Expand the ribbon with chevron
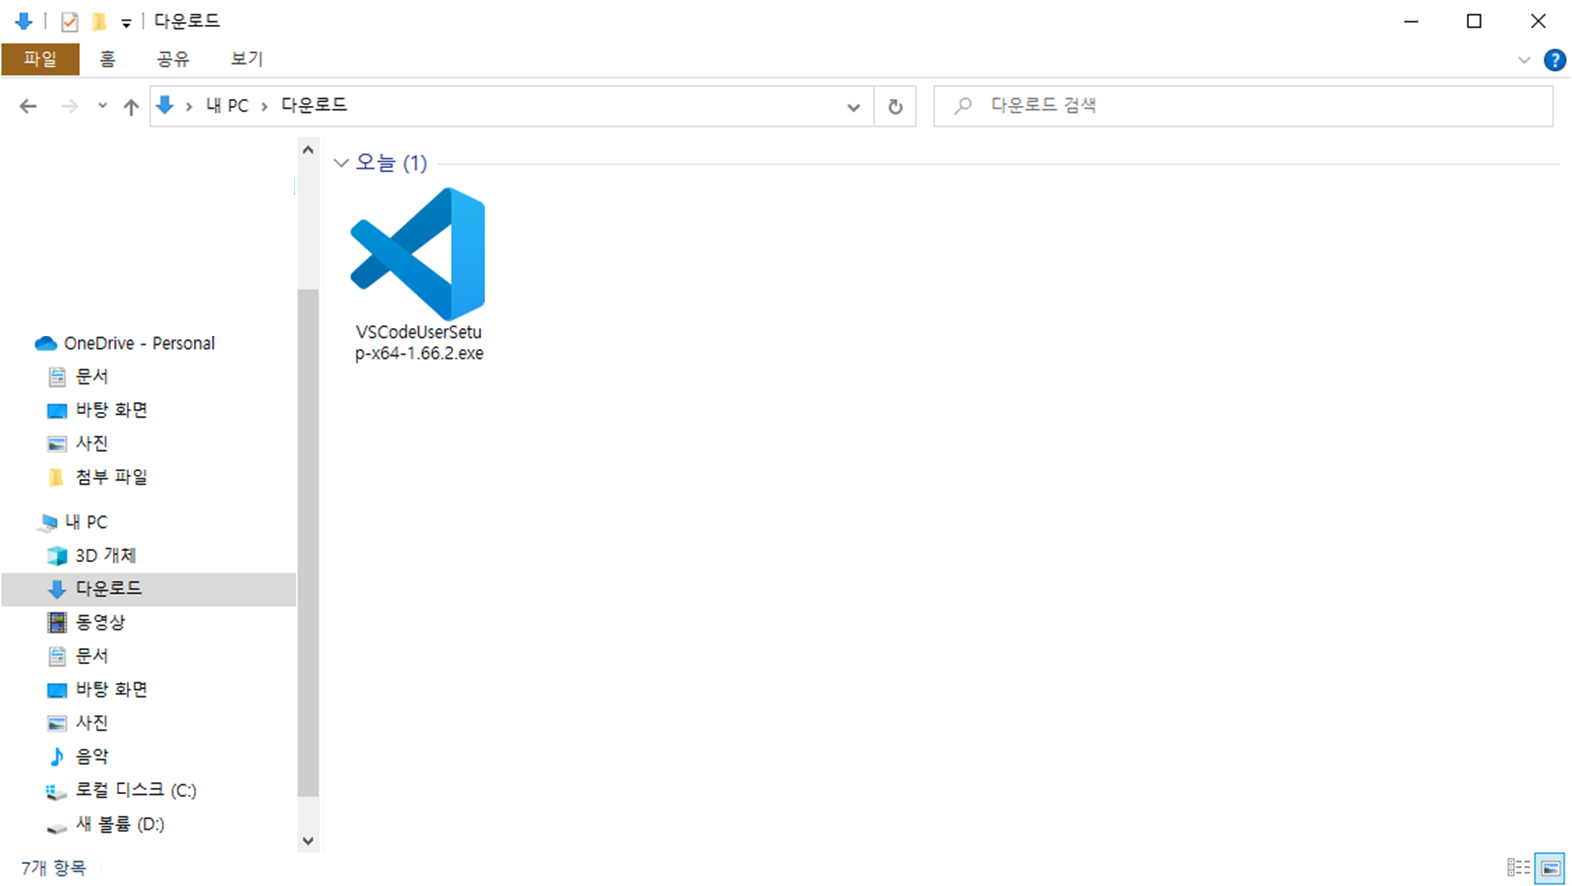Viewport: 1572px width, 886px height. point(1524,60)
